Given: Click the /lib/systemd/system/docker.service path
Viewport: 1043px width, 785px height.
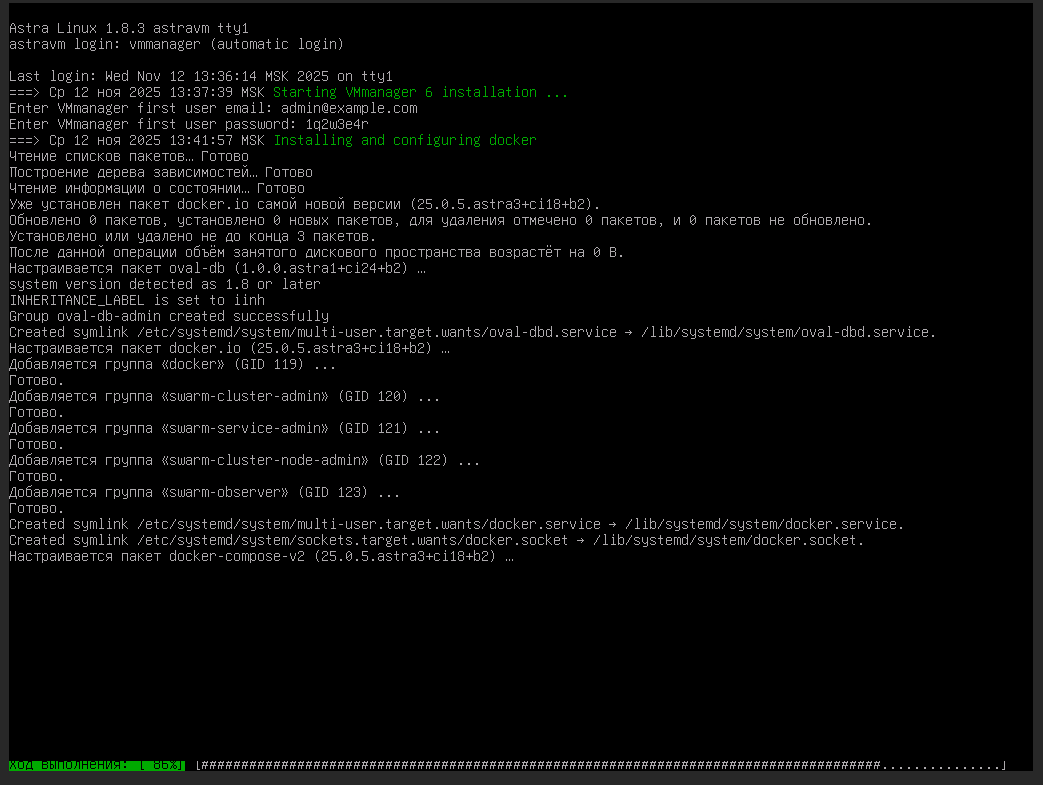Looking at the screenshot, I should tap(764, 524).
